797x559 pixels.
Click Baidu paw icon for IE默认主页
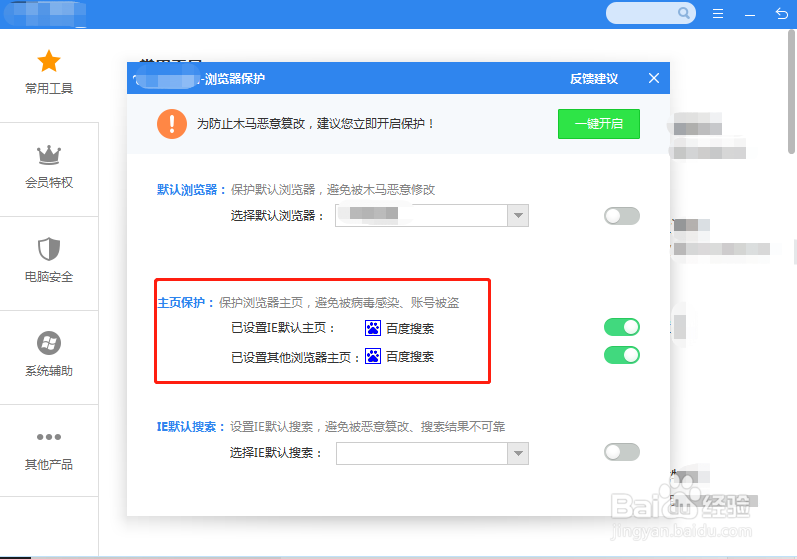coord(373,328)
